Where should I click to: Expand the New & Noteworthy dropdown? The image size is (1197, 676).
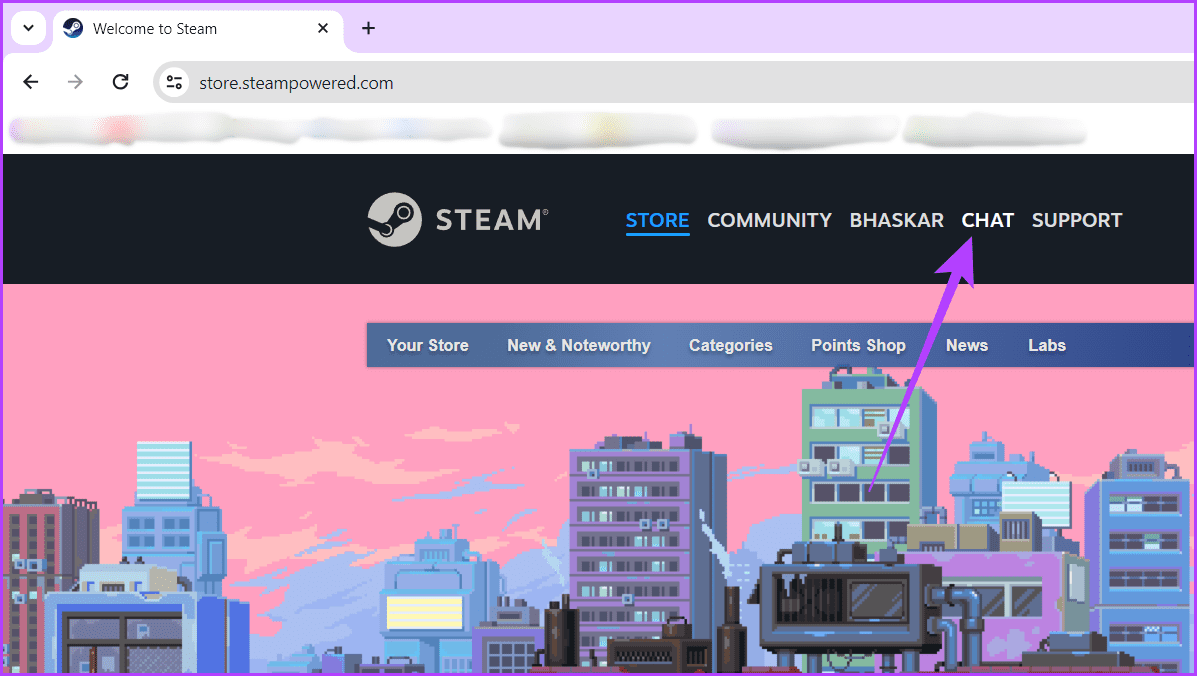[578, 345]
